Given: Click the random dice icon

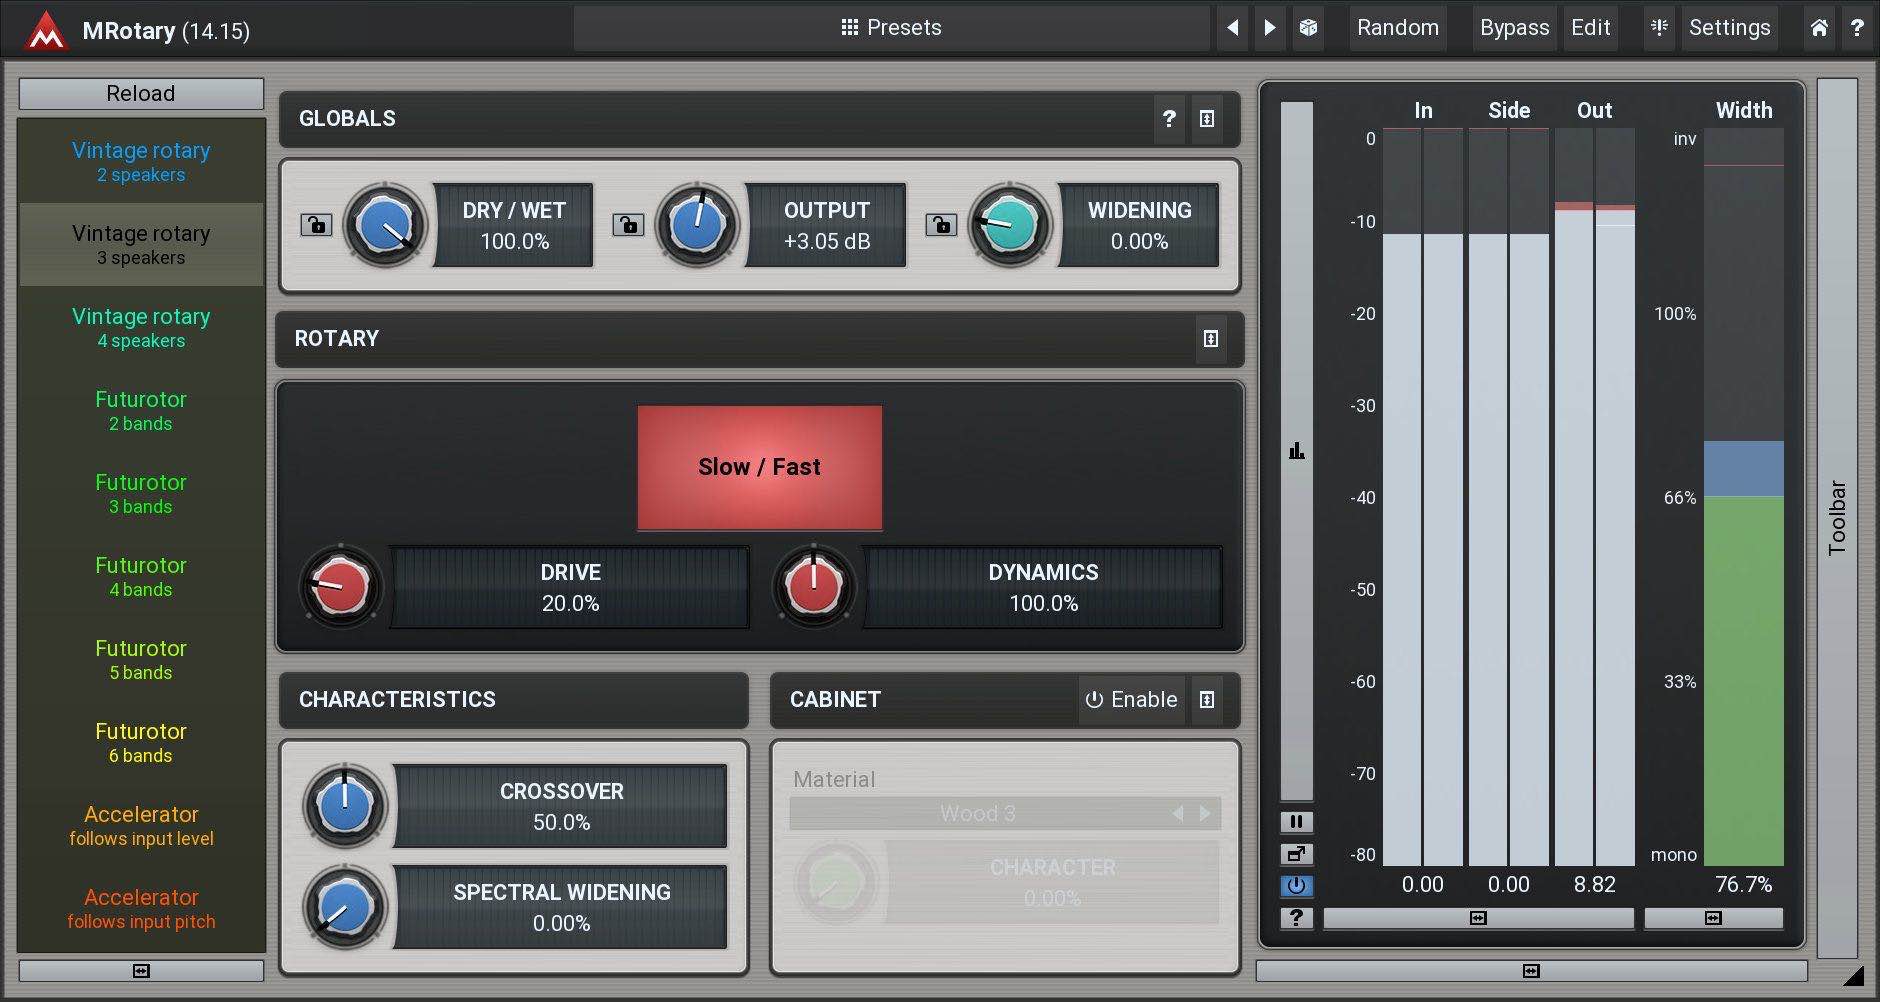Looking at the screenshot, I should pos(1308,28).
